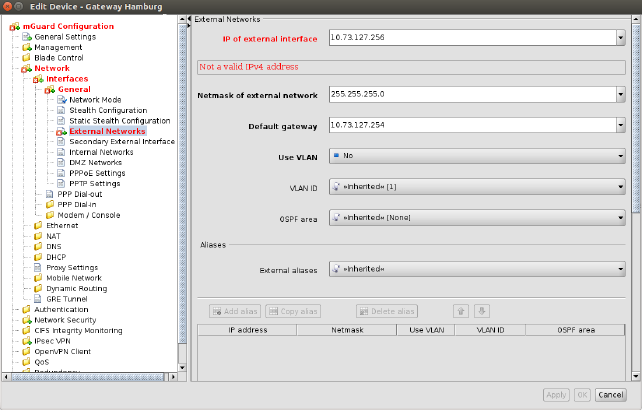This screenshot has height=410, width=642.
Task: Click the inherited icon in VLAN ID field
Action: tap(337, 187)
